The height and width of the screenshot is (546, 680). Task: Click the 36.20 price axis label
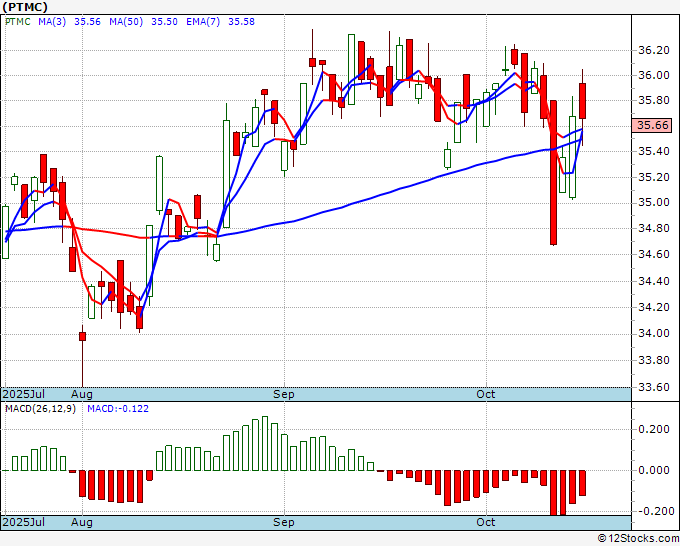click(x=654, y=50)
